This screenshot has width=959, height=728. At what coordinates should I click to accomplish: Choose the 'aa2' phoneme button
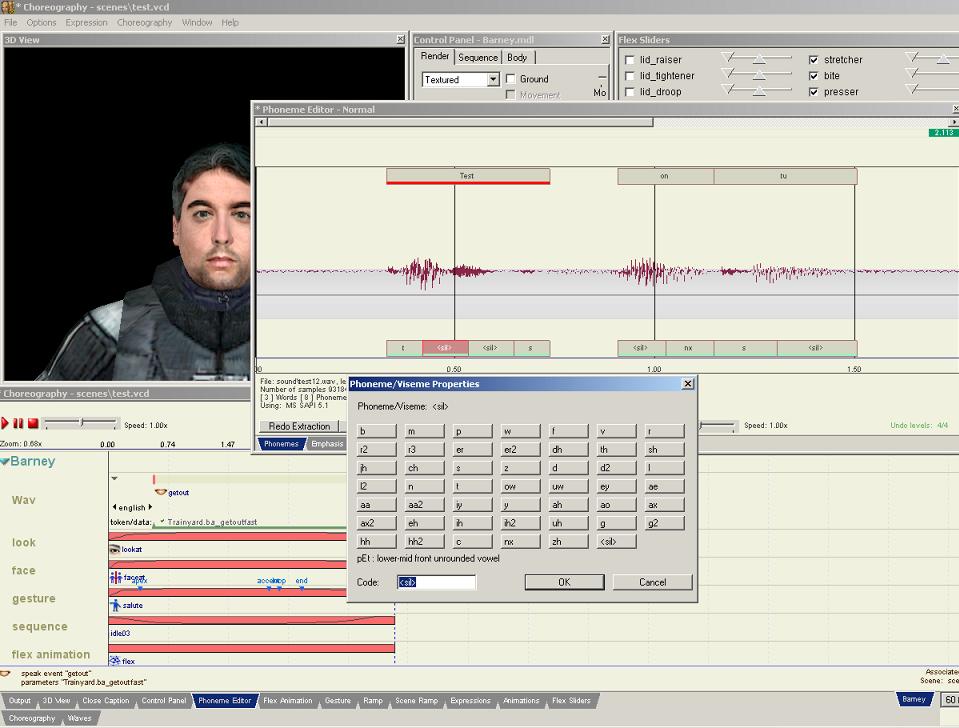point(424,505)
